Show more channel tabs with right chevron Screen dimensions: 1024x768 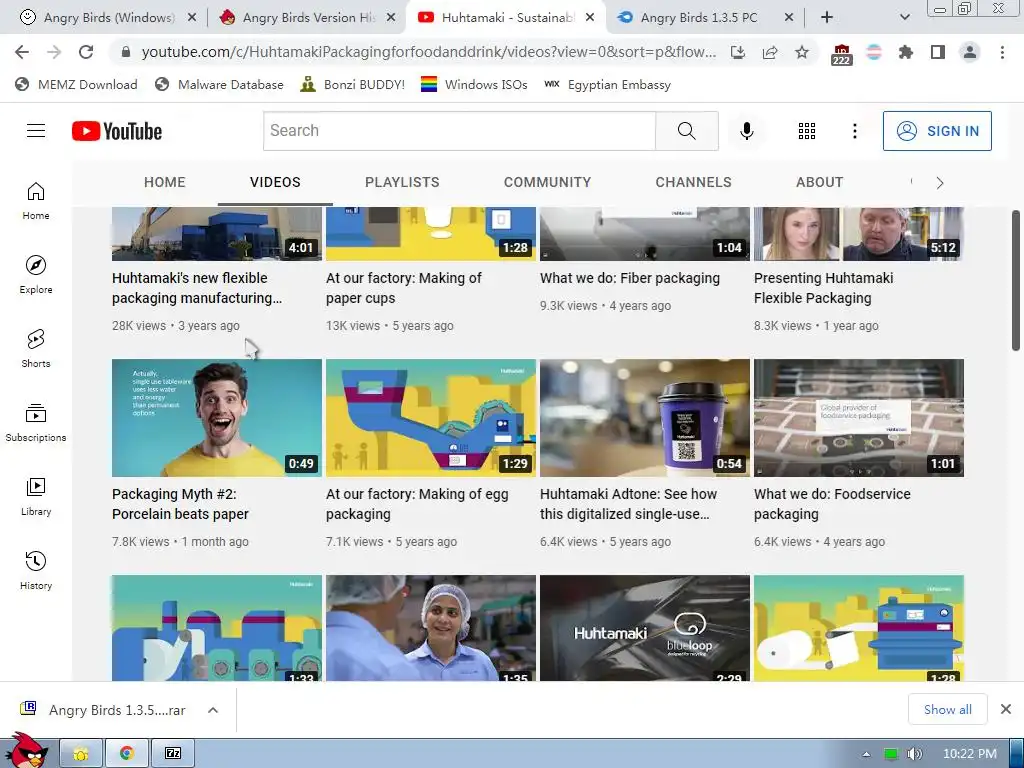tap(940, 183)
